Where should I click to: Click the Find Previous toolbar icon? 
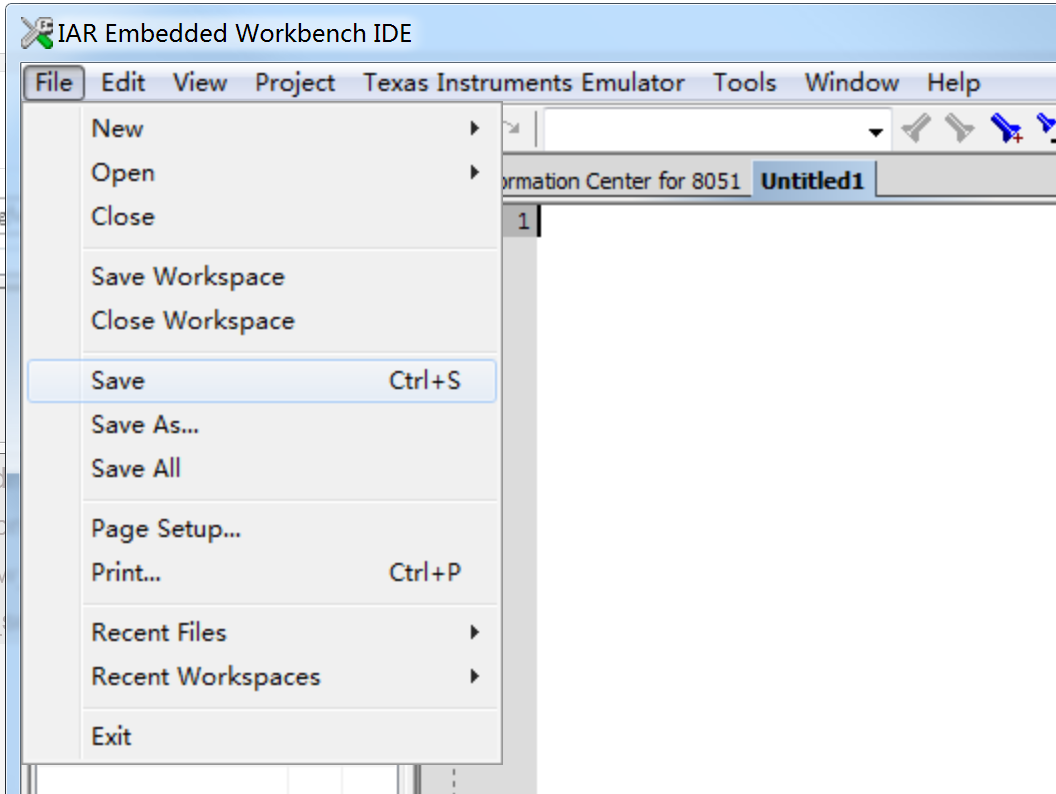[x=916, y=127]
